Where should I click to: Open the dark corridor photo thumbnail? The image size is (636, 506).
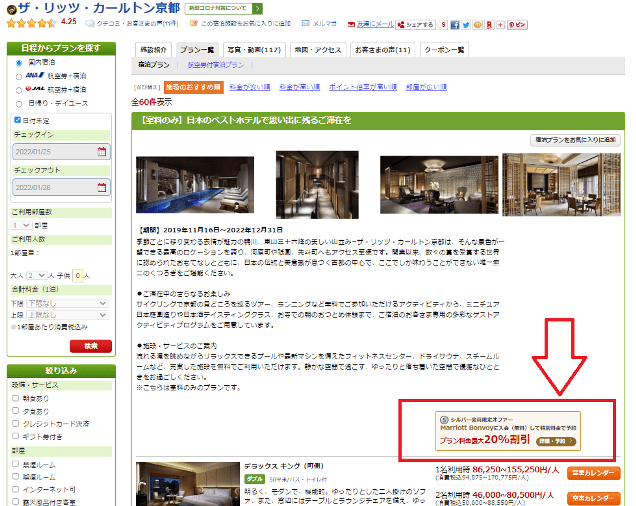[317, 185]
